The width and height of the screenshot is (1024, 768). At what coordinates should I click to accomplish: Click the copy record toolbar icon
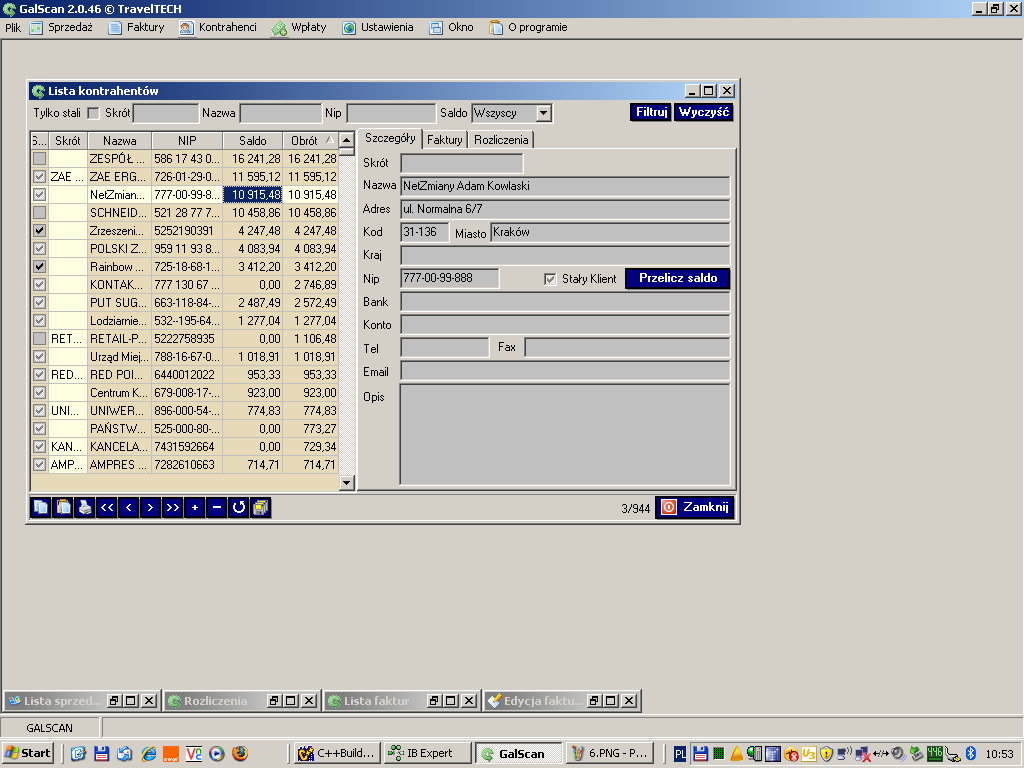(x=41, y=507)
